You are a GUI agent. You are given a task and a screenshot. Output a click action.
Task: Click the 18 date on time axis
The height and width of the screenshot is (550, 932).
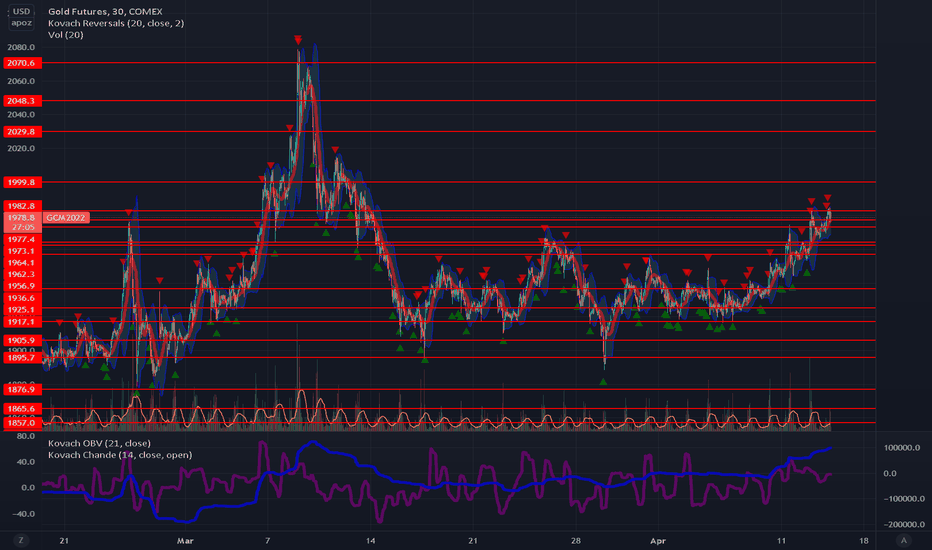pos(864,540)
